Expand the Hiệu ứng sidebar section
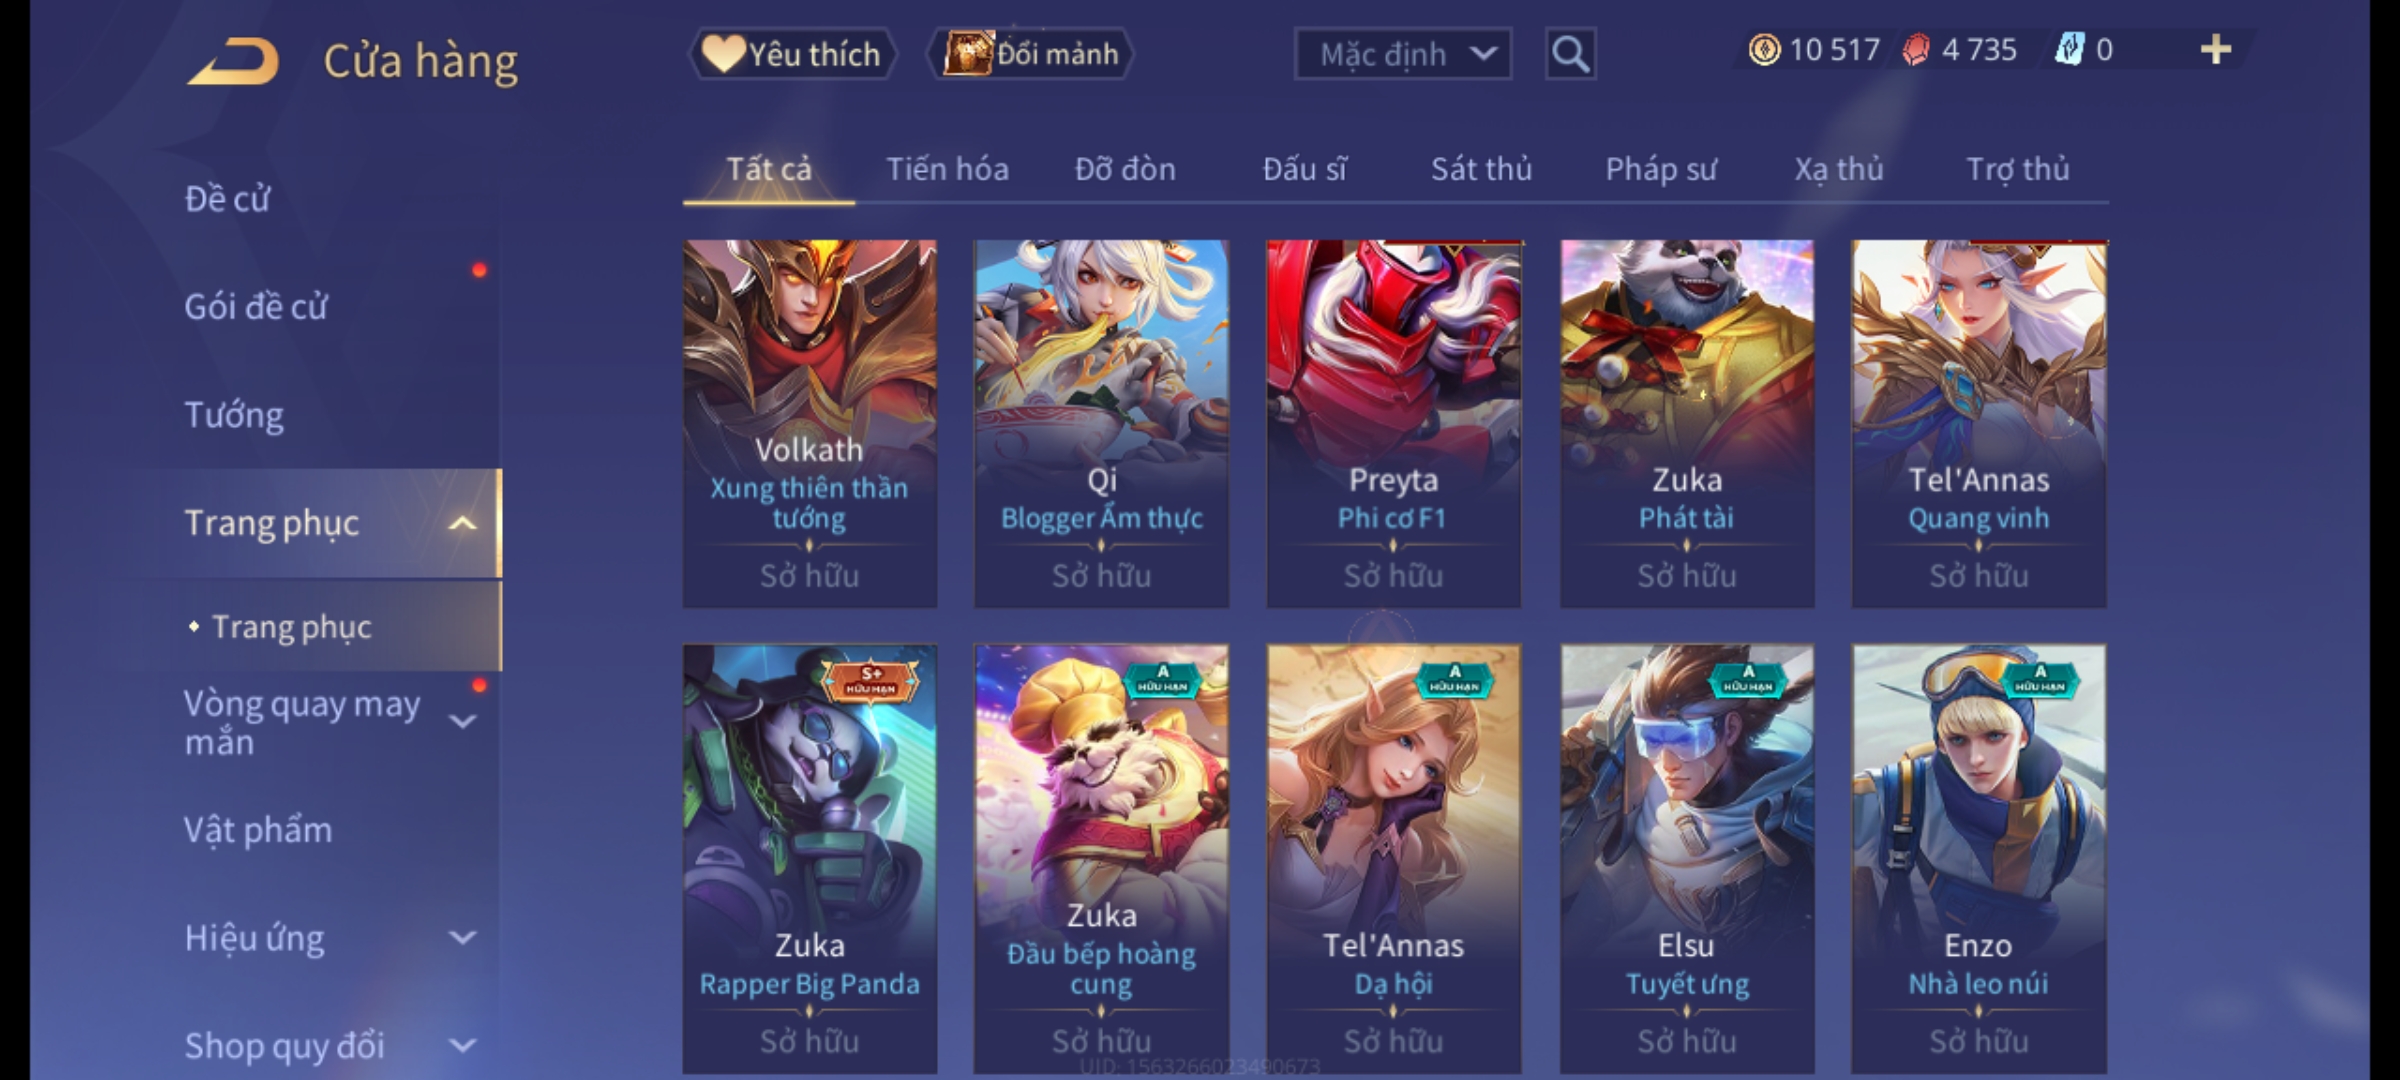This screenshot has width=2400, height=1080. [462, 938]
